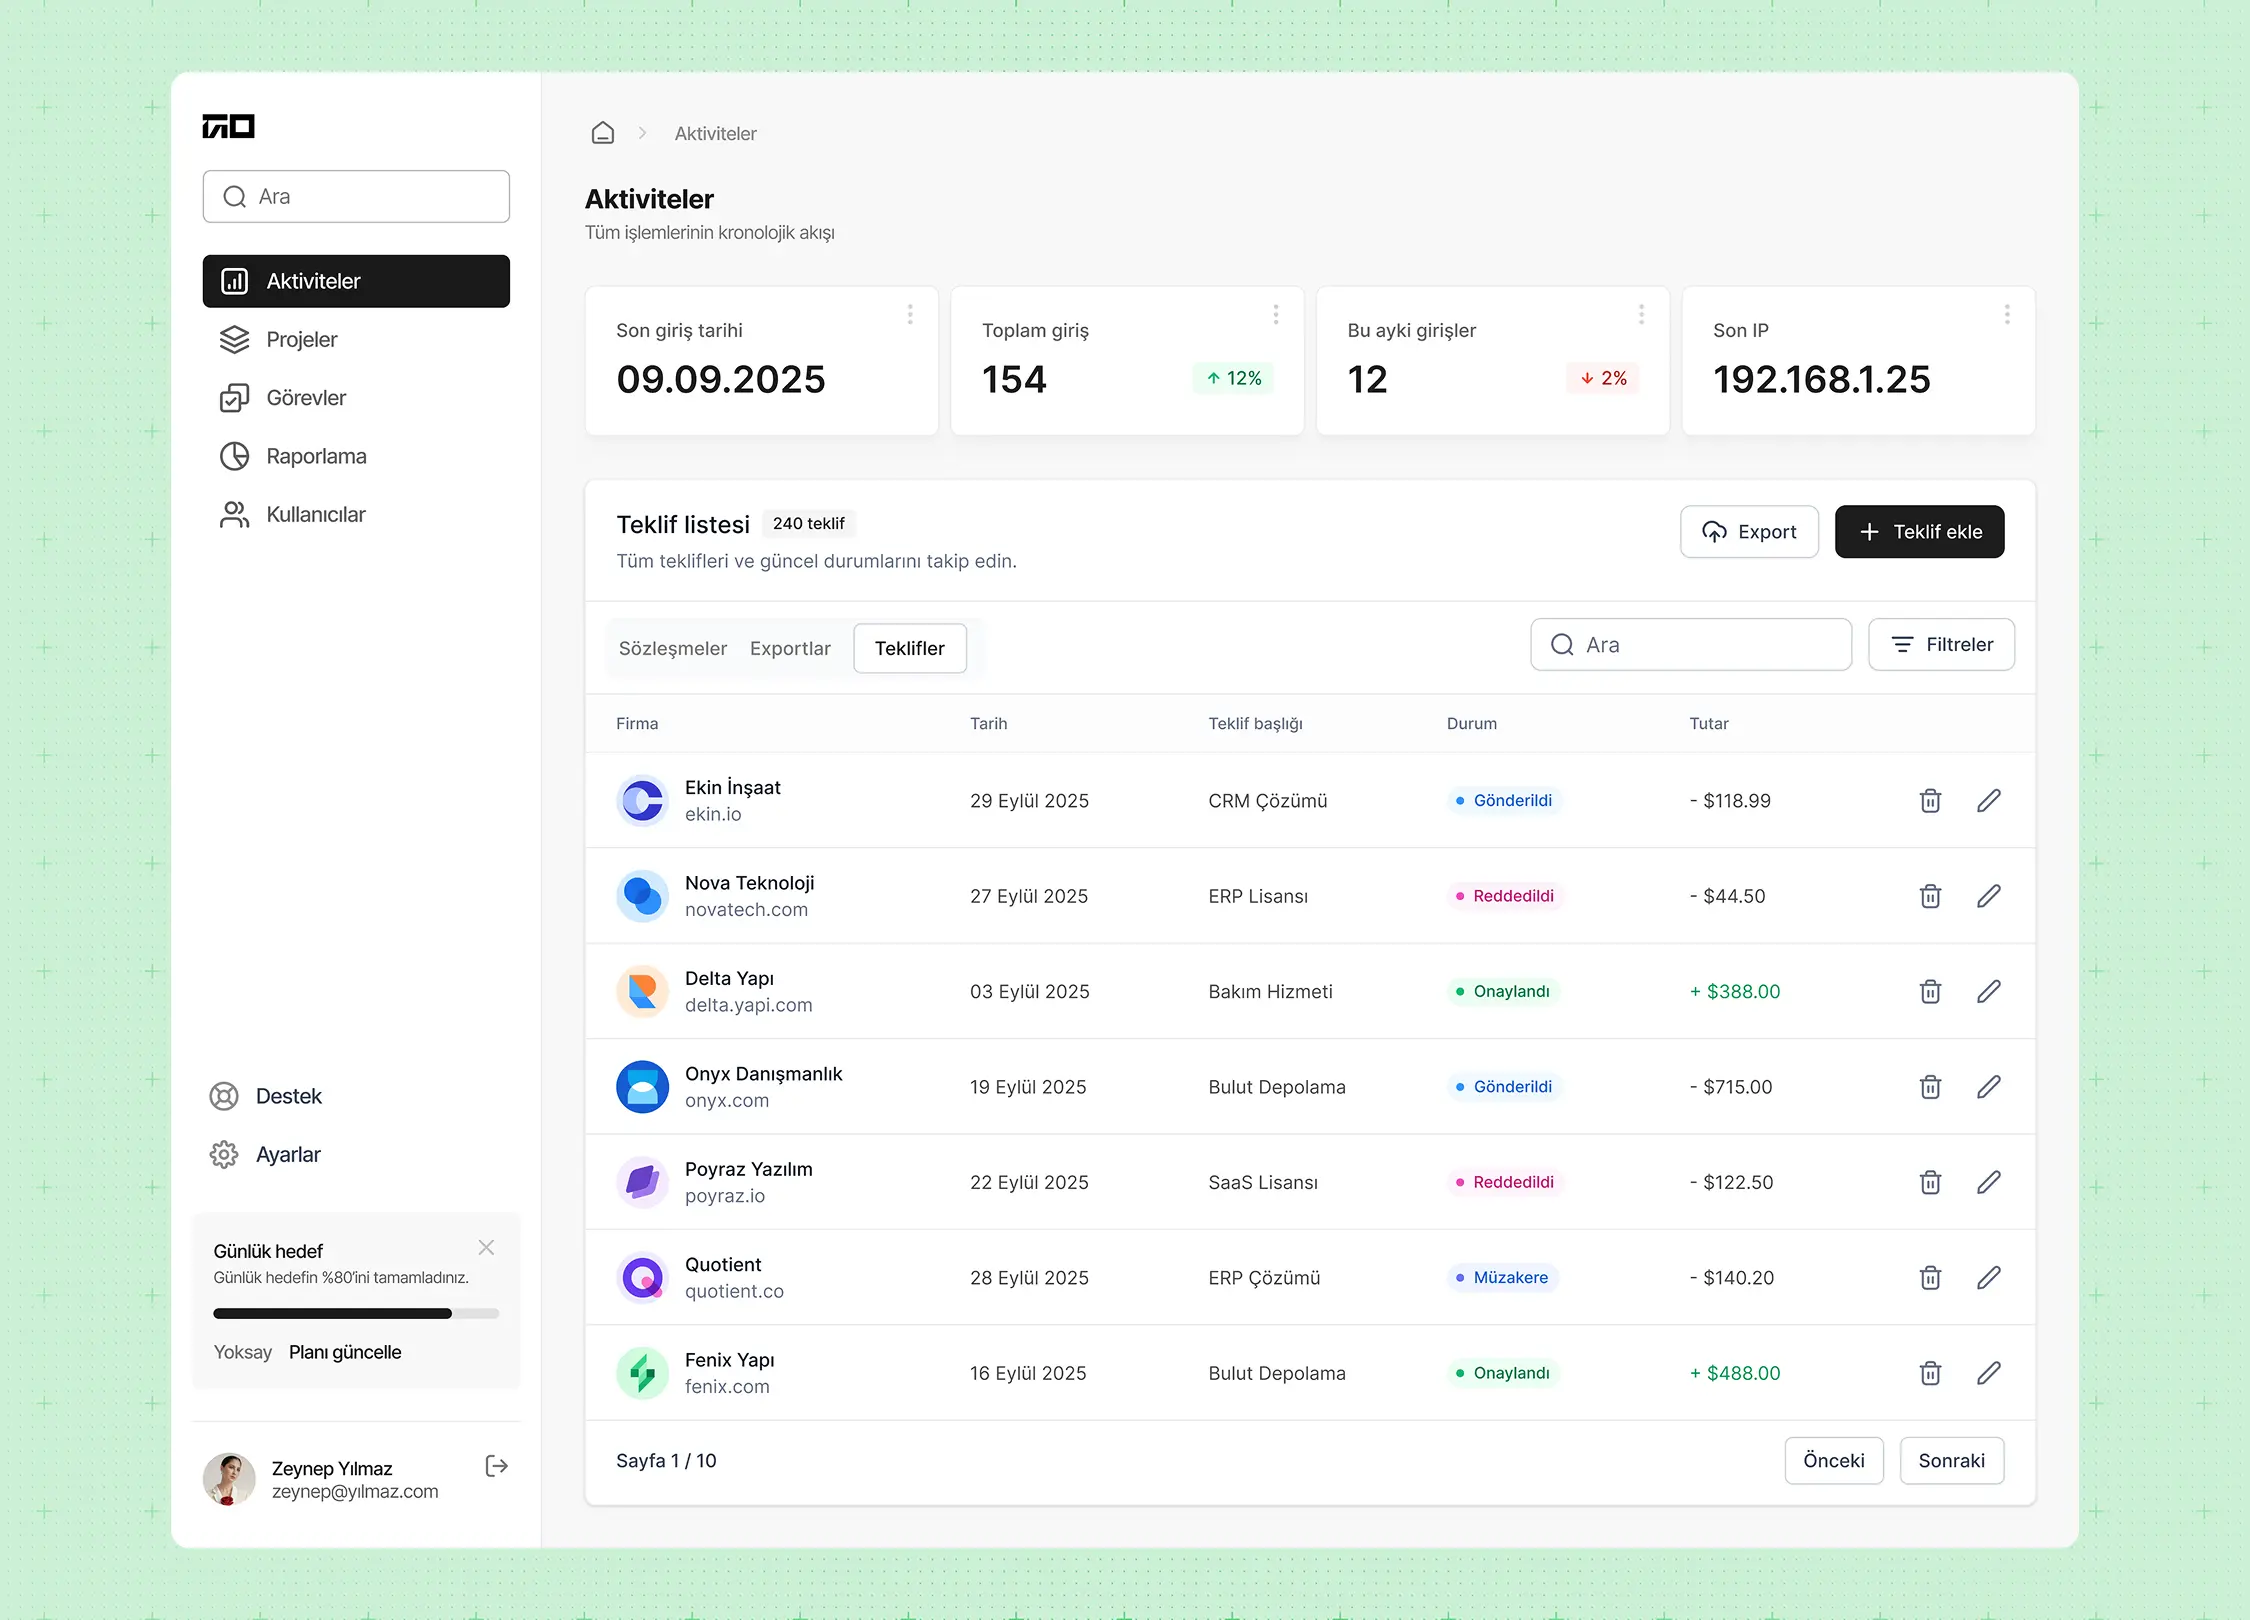This screenshot has width=2250, height=1620.
Task: Click the proposal list search field
Action: tap(1690, 644)
